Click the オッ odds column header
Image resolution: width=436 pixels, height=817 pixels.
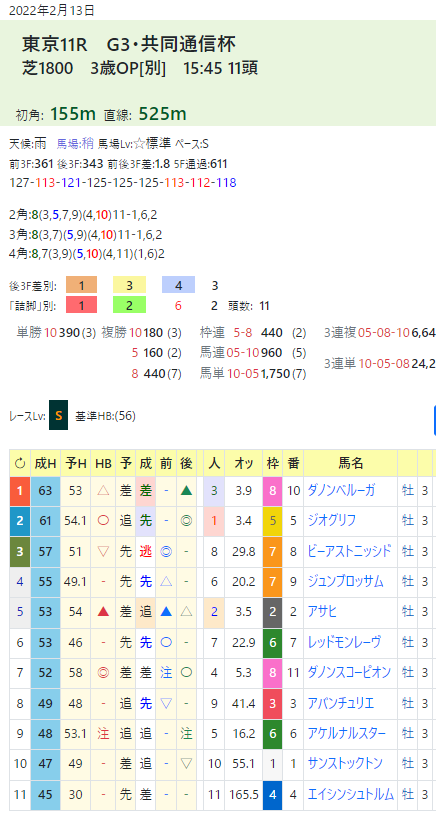coord(244,463)
